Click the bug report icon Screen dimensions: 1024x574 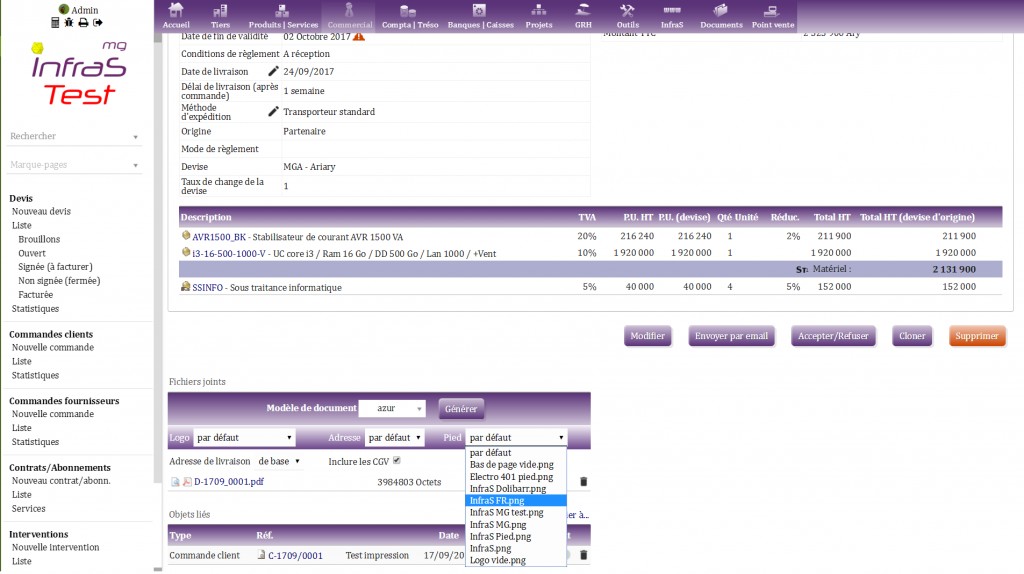[69, 22]
